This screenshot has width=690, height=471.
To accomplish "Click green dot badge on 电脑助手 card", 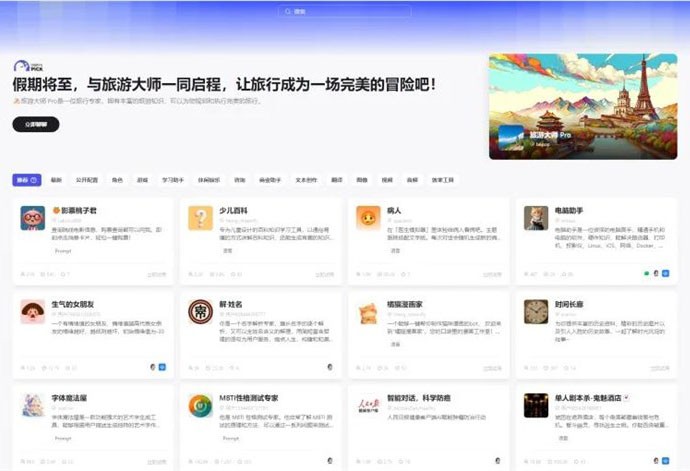I will click(x=646, y=273).
